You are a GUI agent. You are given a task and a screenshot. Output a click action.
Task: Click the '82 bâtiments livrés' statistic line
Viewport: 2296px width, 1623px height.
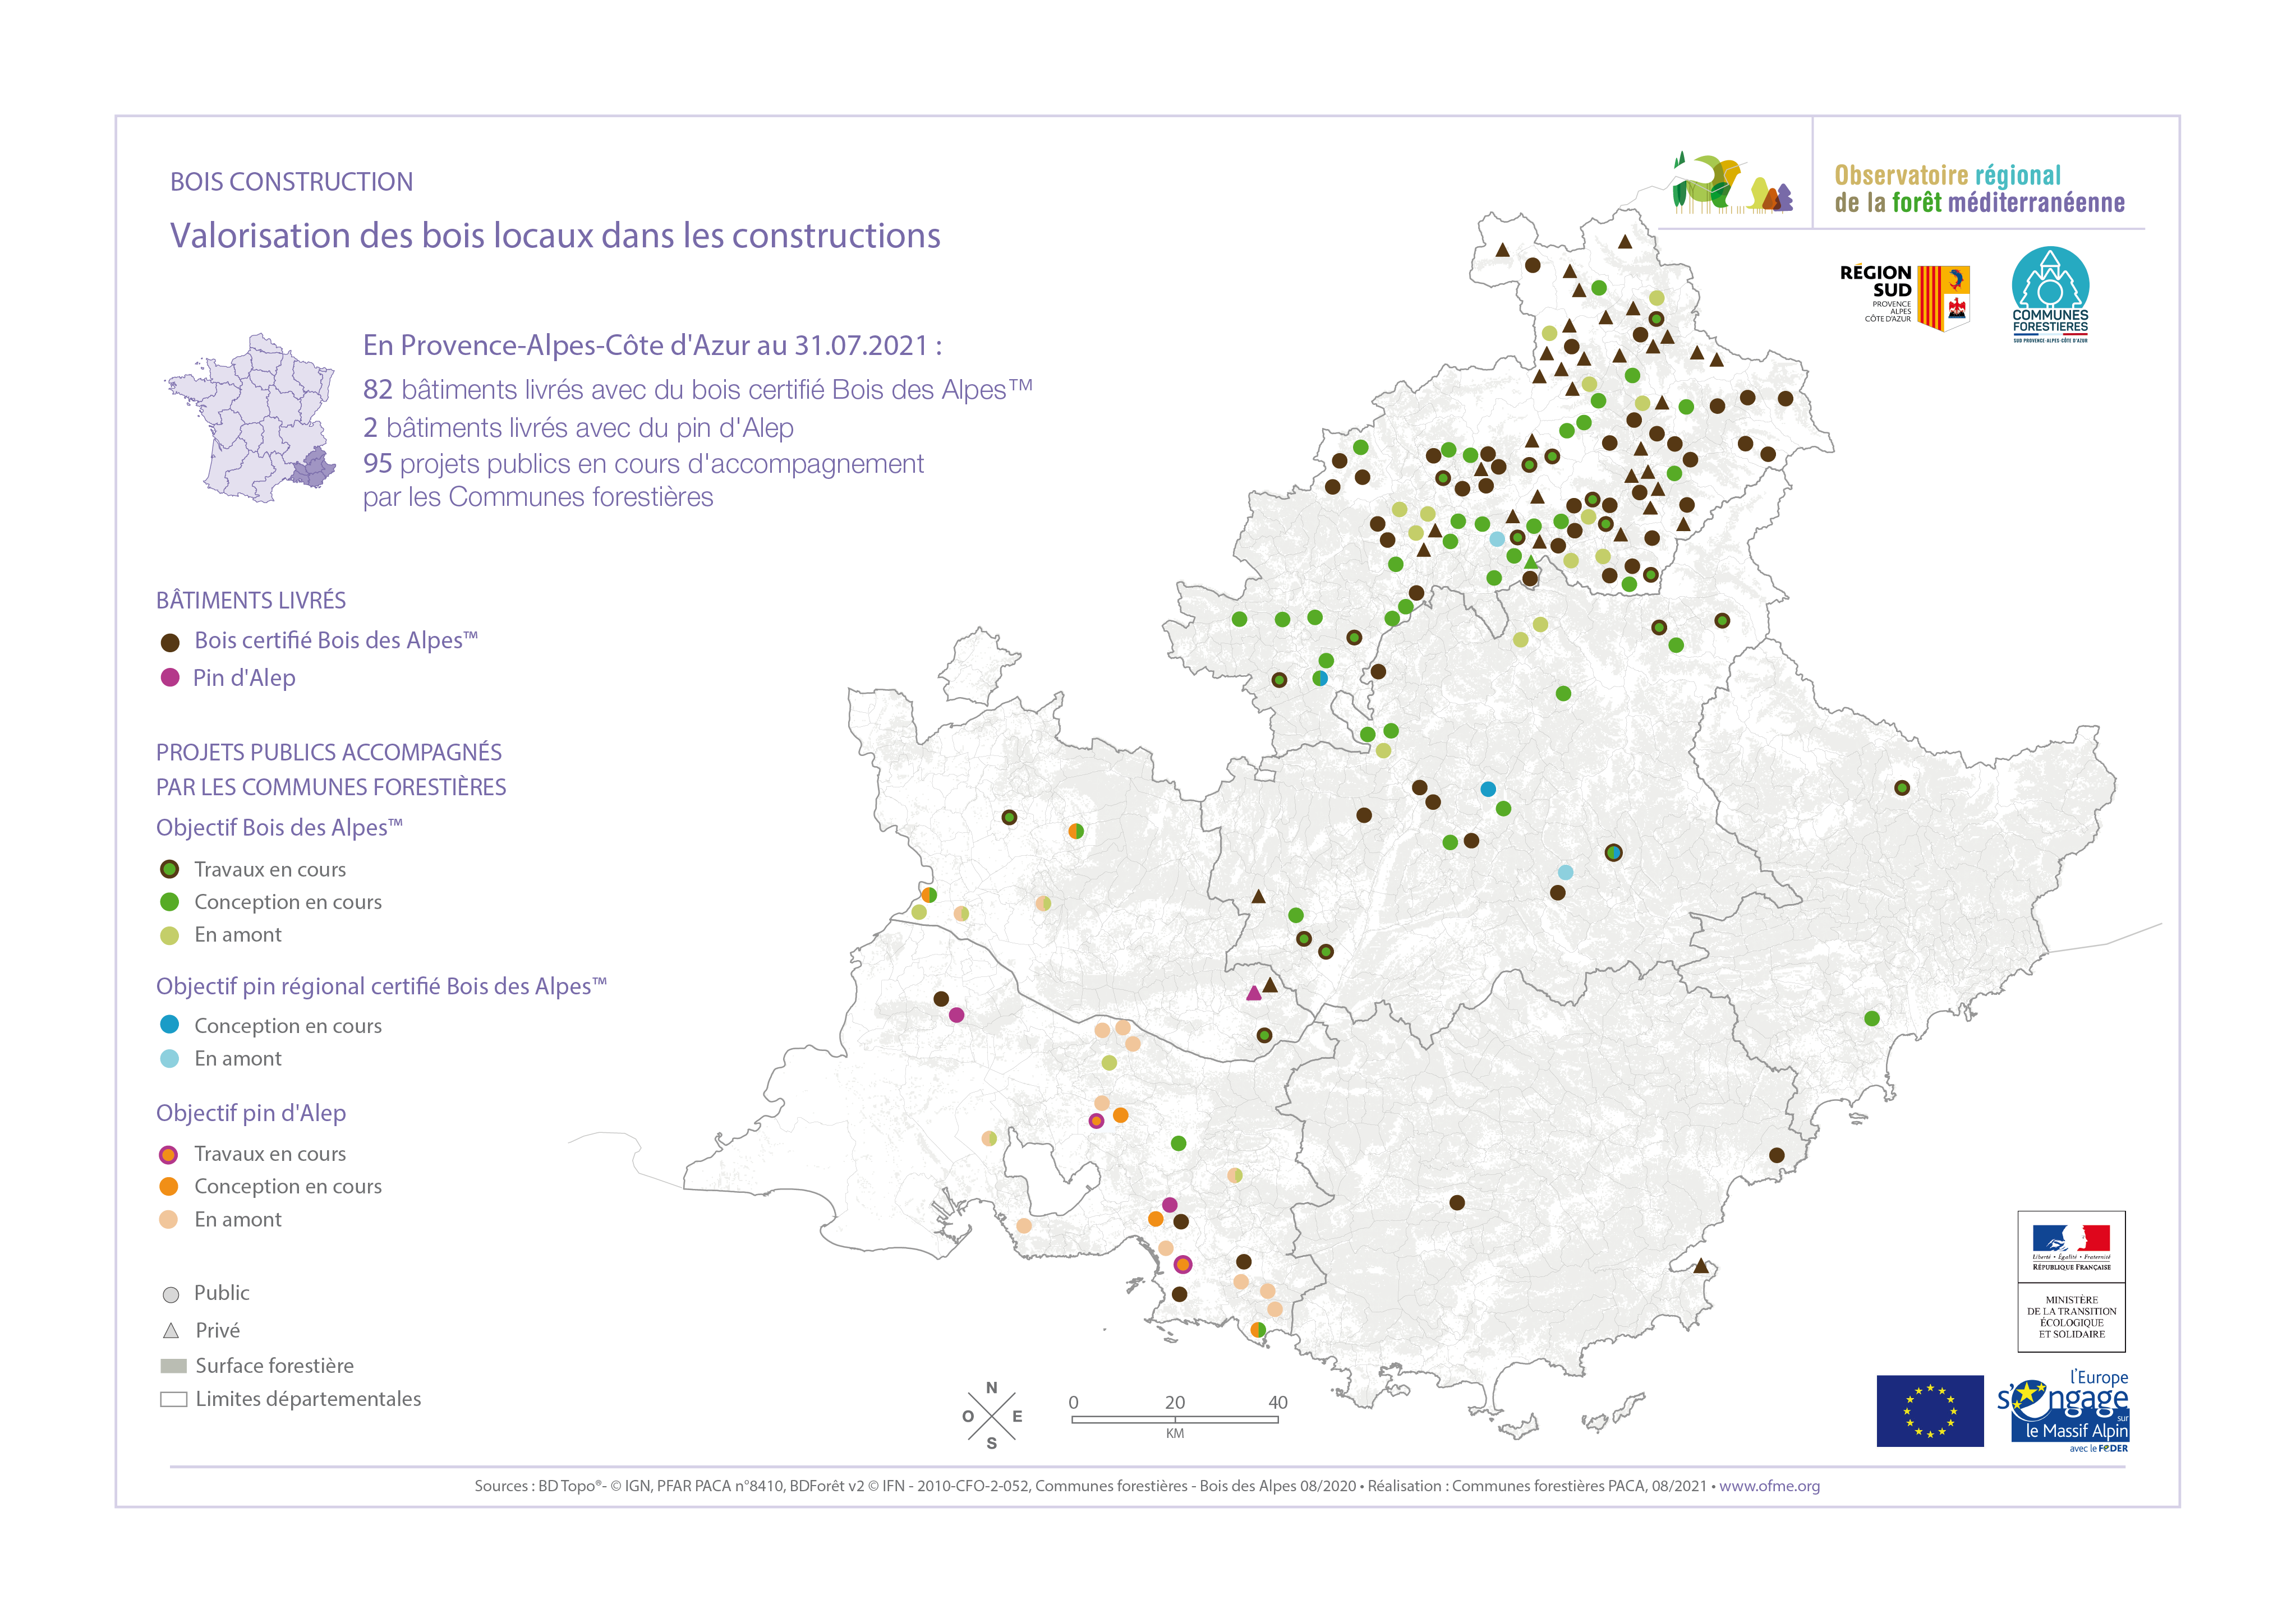pyautogui.click(x=698, y=389)
